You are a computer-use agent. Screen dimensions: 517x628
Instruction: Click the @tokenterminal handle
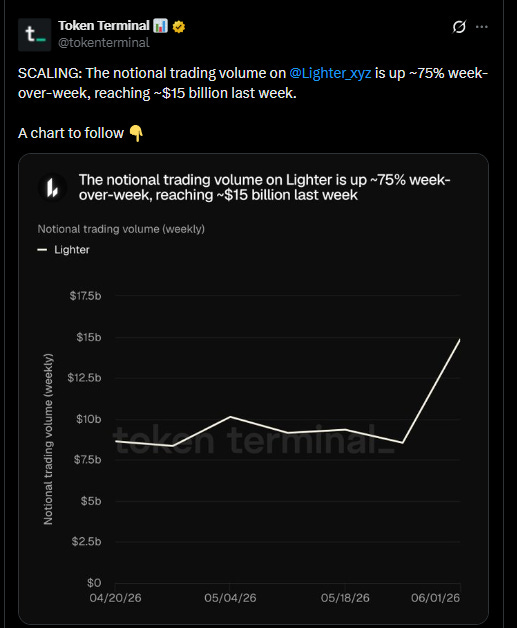point(104,42)
